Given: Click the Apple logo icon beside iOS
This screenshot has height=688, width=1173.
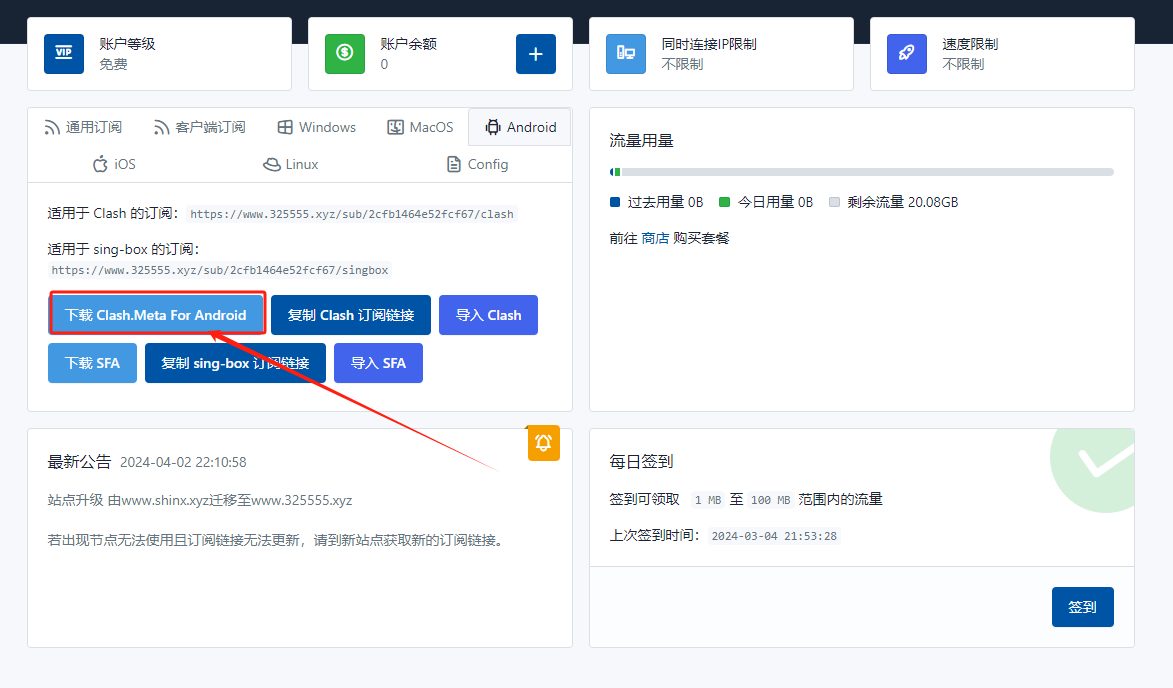Looking at the screenshot, I should click(100, 164).
